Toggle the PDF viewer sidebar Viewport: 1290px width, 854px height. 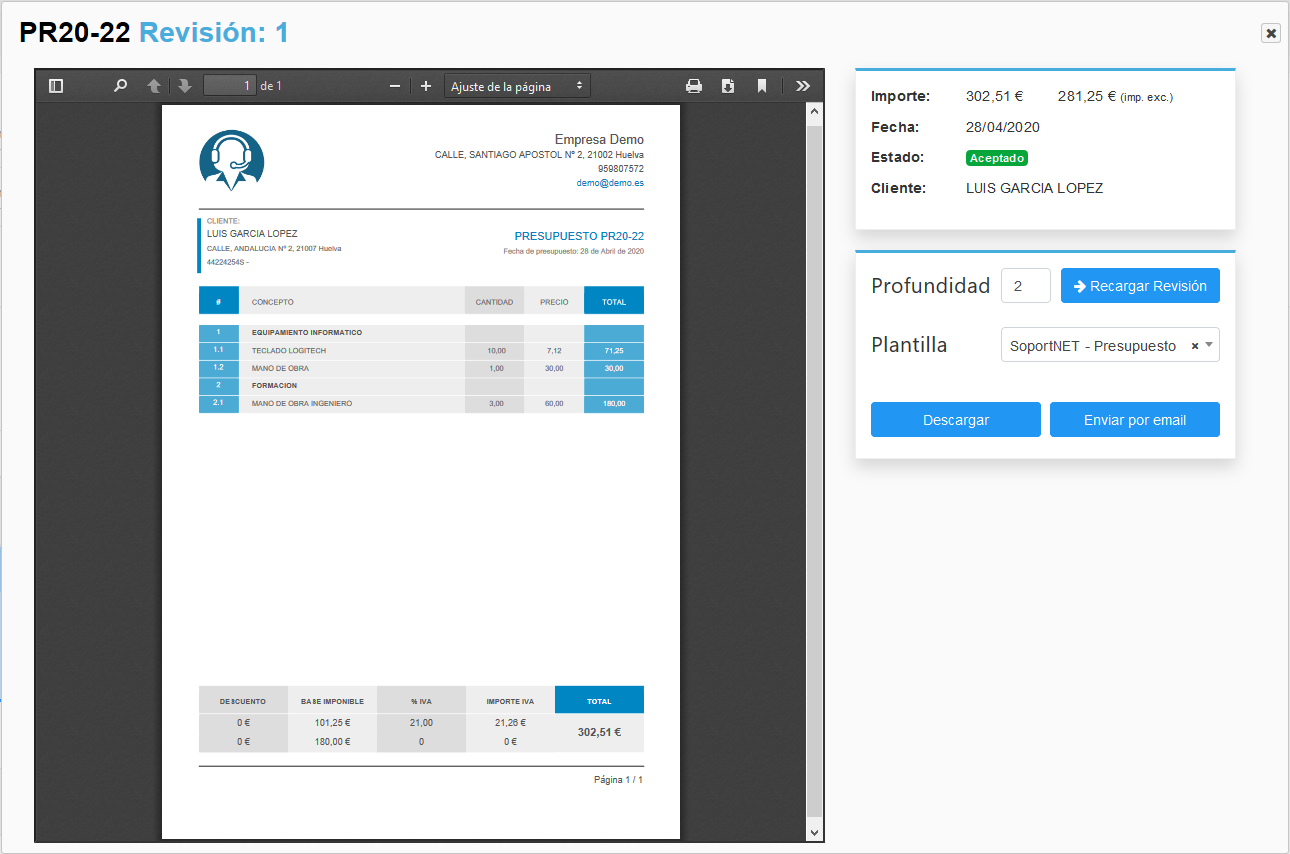pyautogui.click(x=56, y=86)
